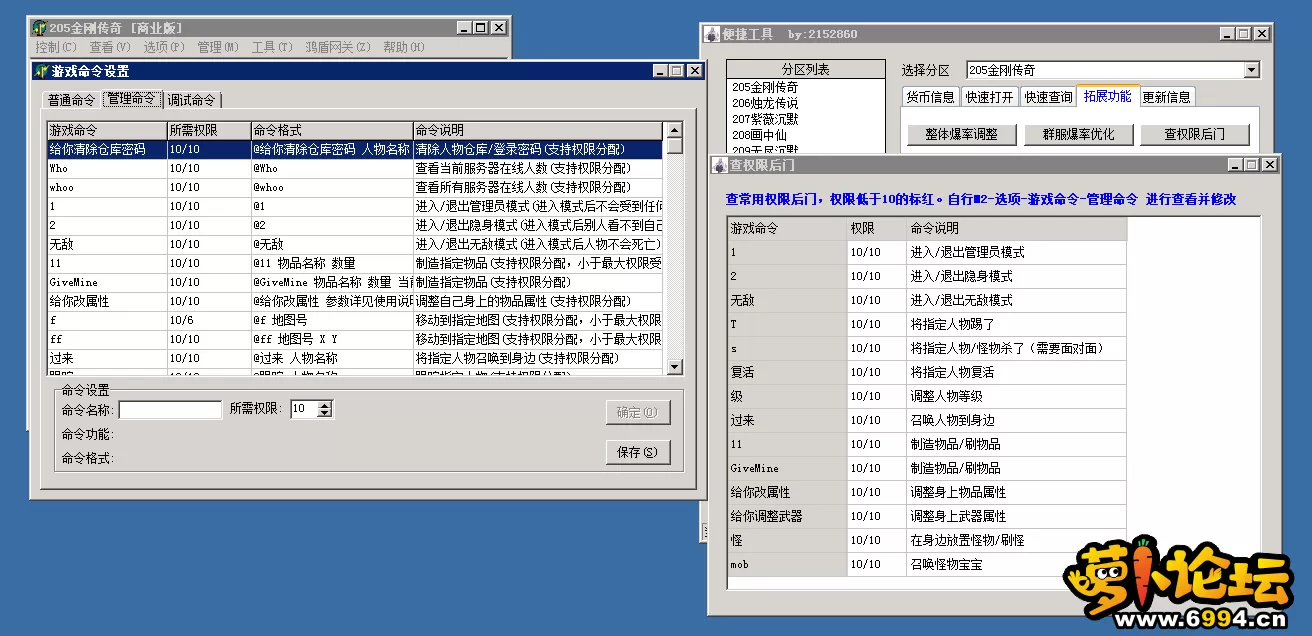Open the 管理(M) menu
This screenshot has width=1312, height=636.
pyautogui.click(x=218, y=47)
